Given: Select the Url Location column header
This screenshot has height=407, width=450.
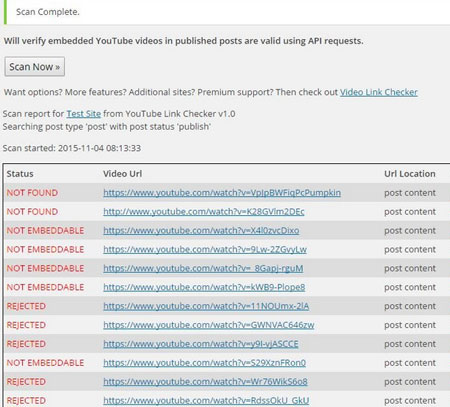Looking at the screenshot, I should pyautogui.click(x=410, y=174).
